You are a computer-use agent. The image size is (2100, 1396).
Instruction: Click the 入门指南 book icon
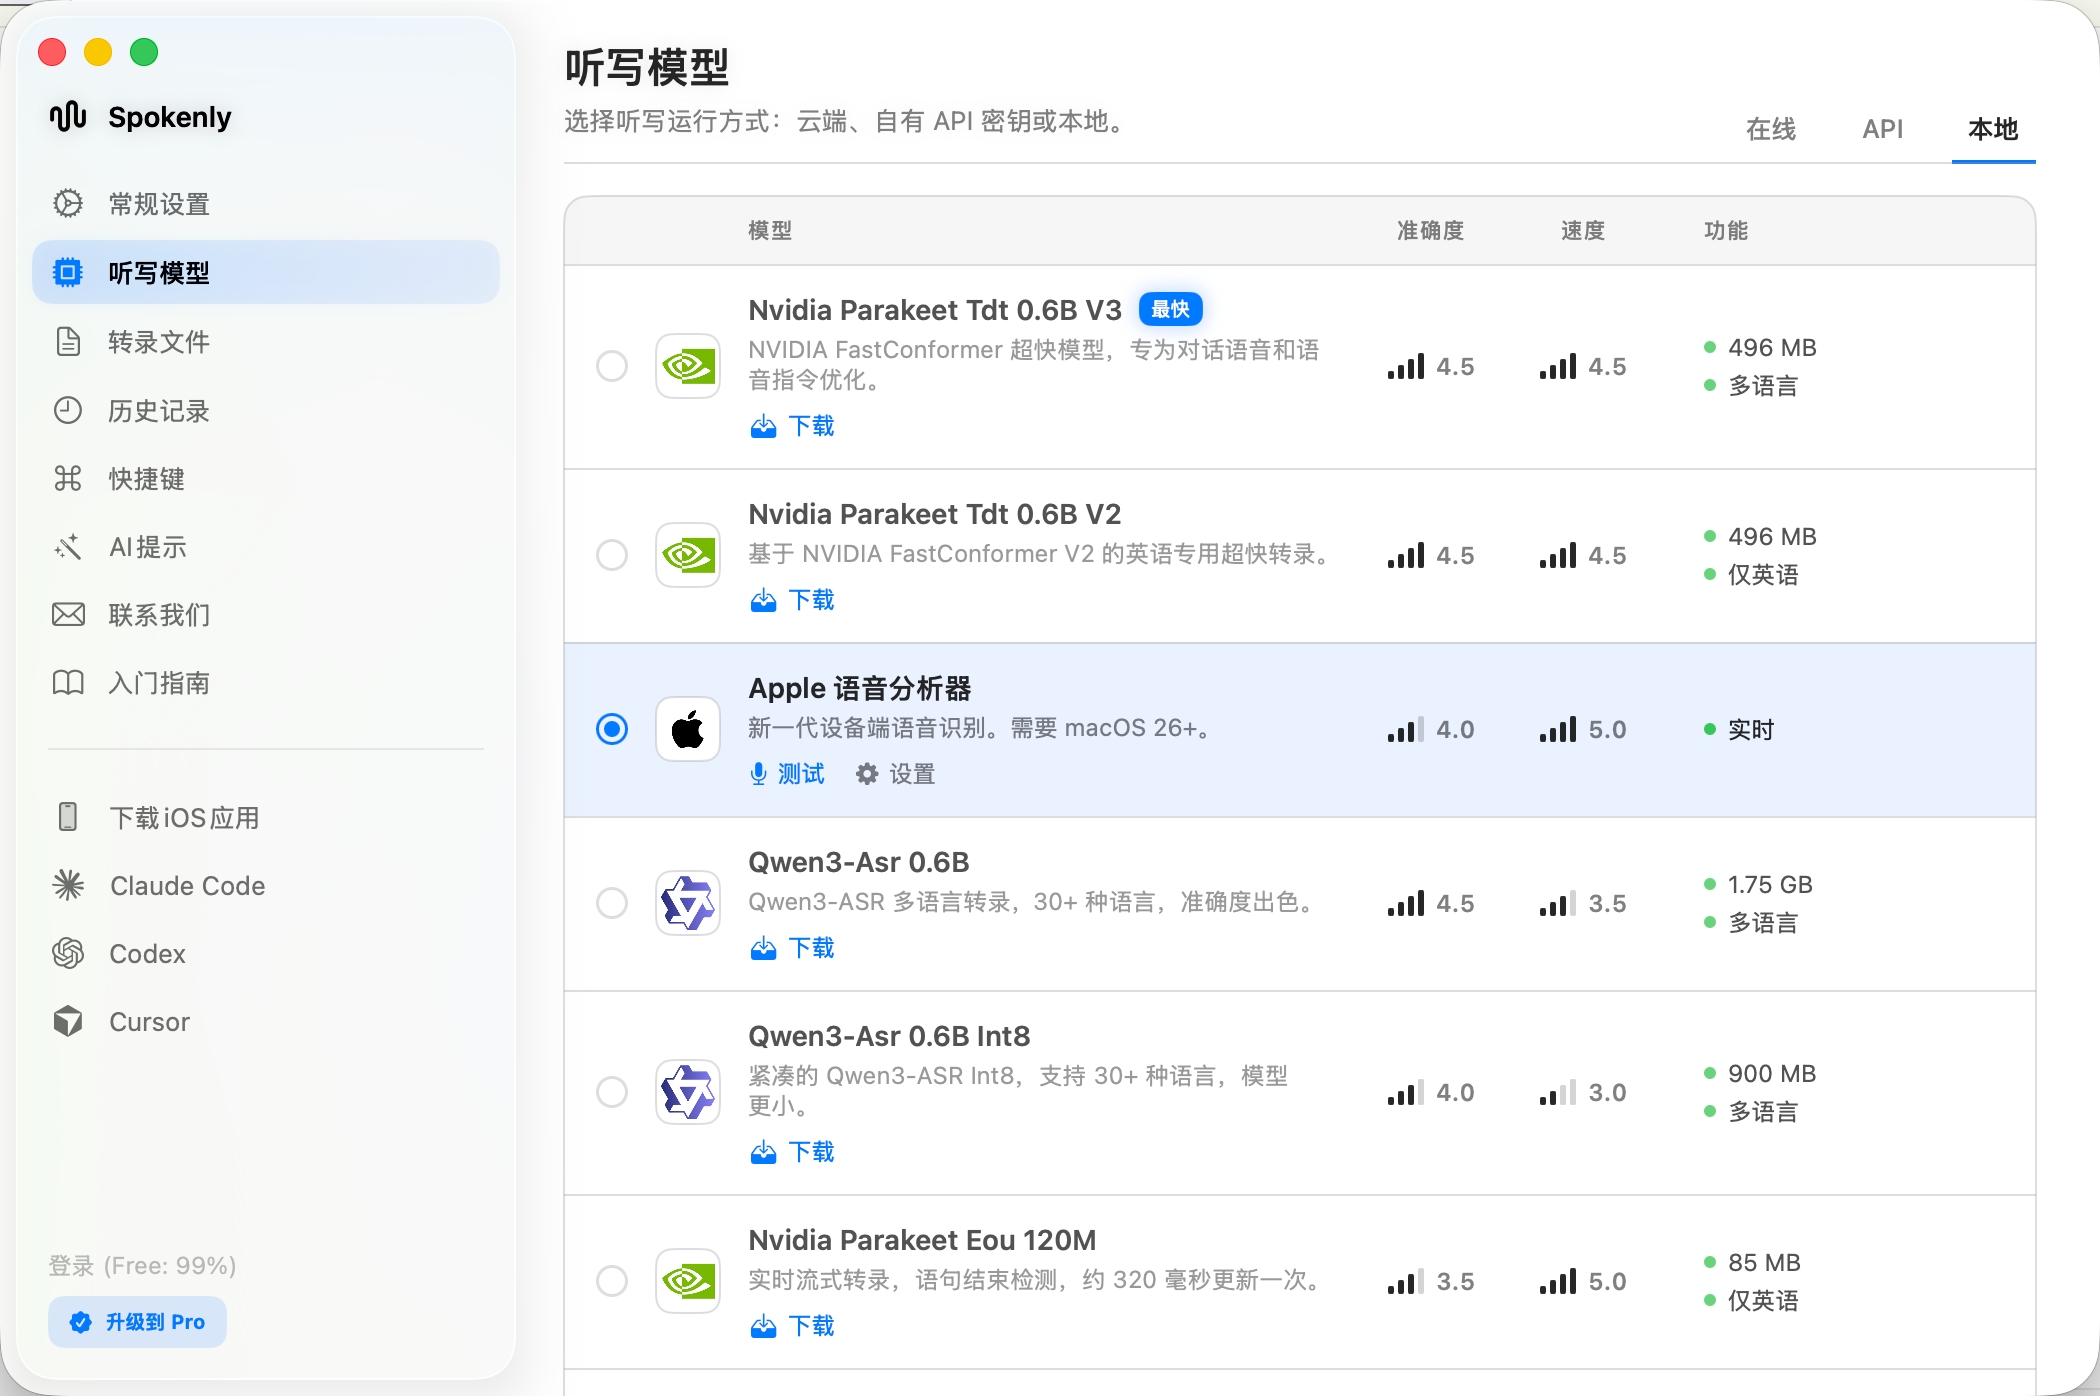click(x=68, y=683)
